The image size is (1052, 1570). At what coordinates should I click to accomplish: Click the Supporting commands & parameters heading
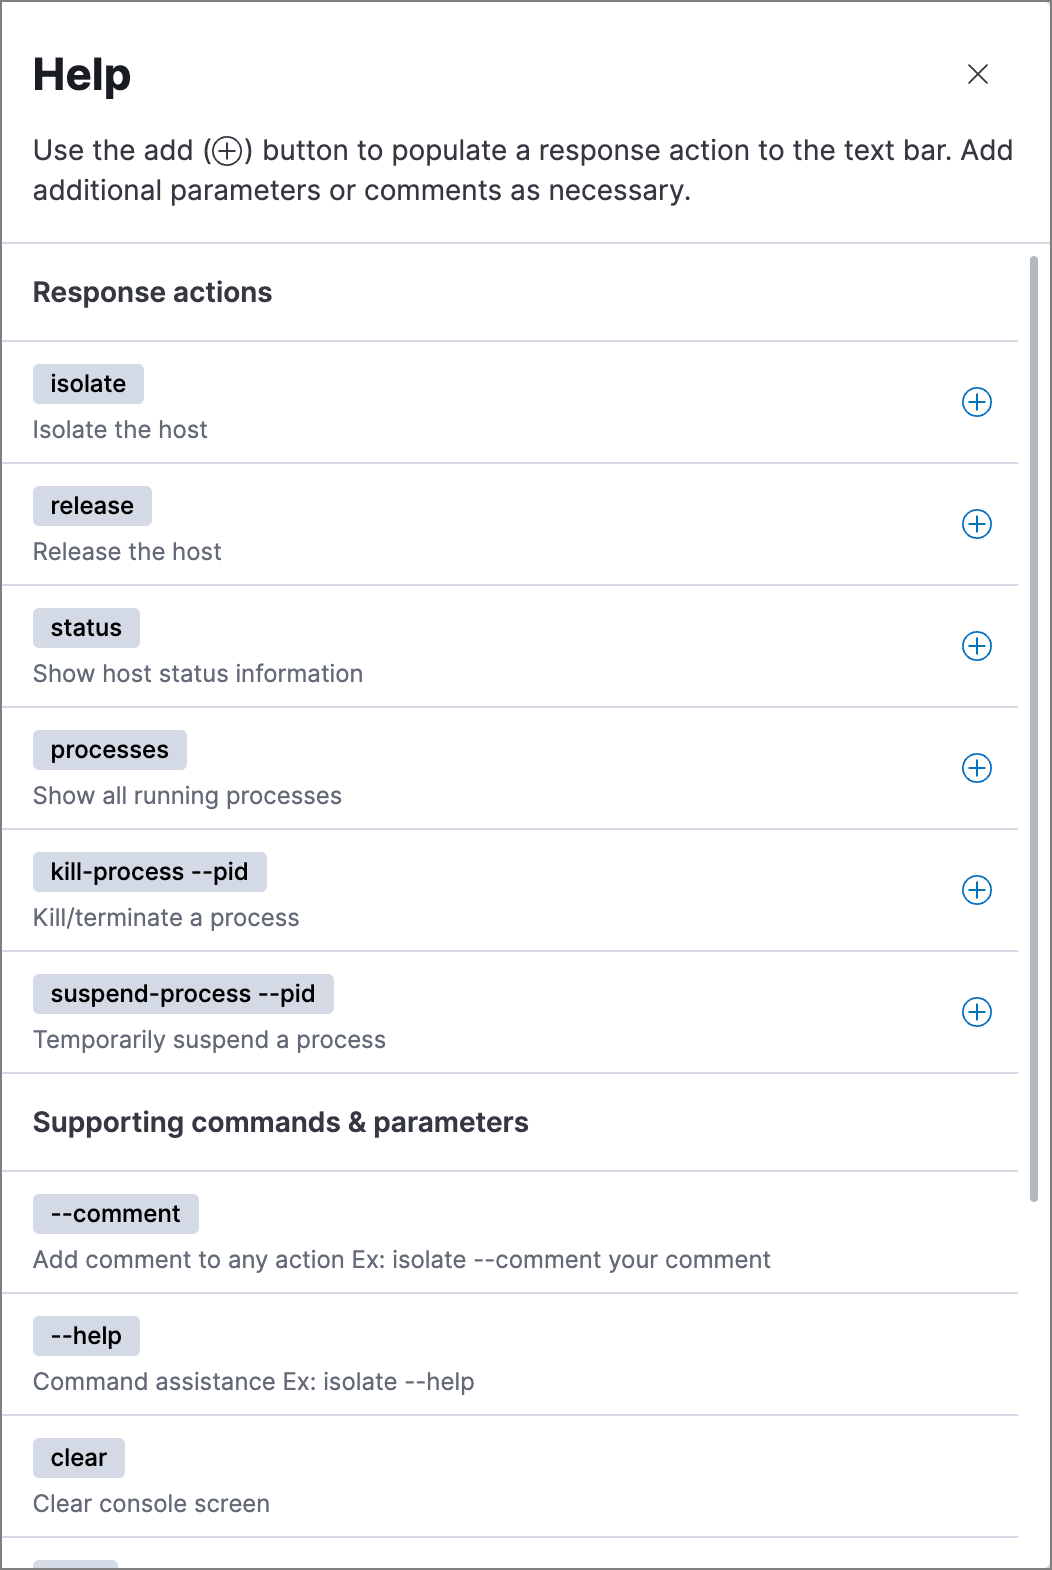280,1122
